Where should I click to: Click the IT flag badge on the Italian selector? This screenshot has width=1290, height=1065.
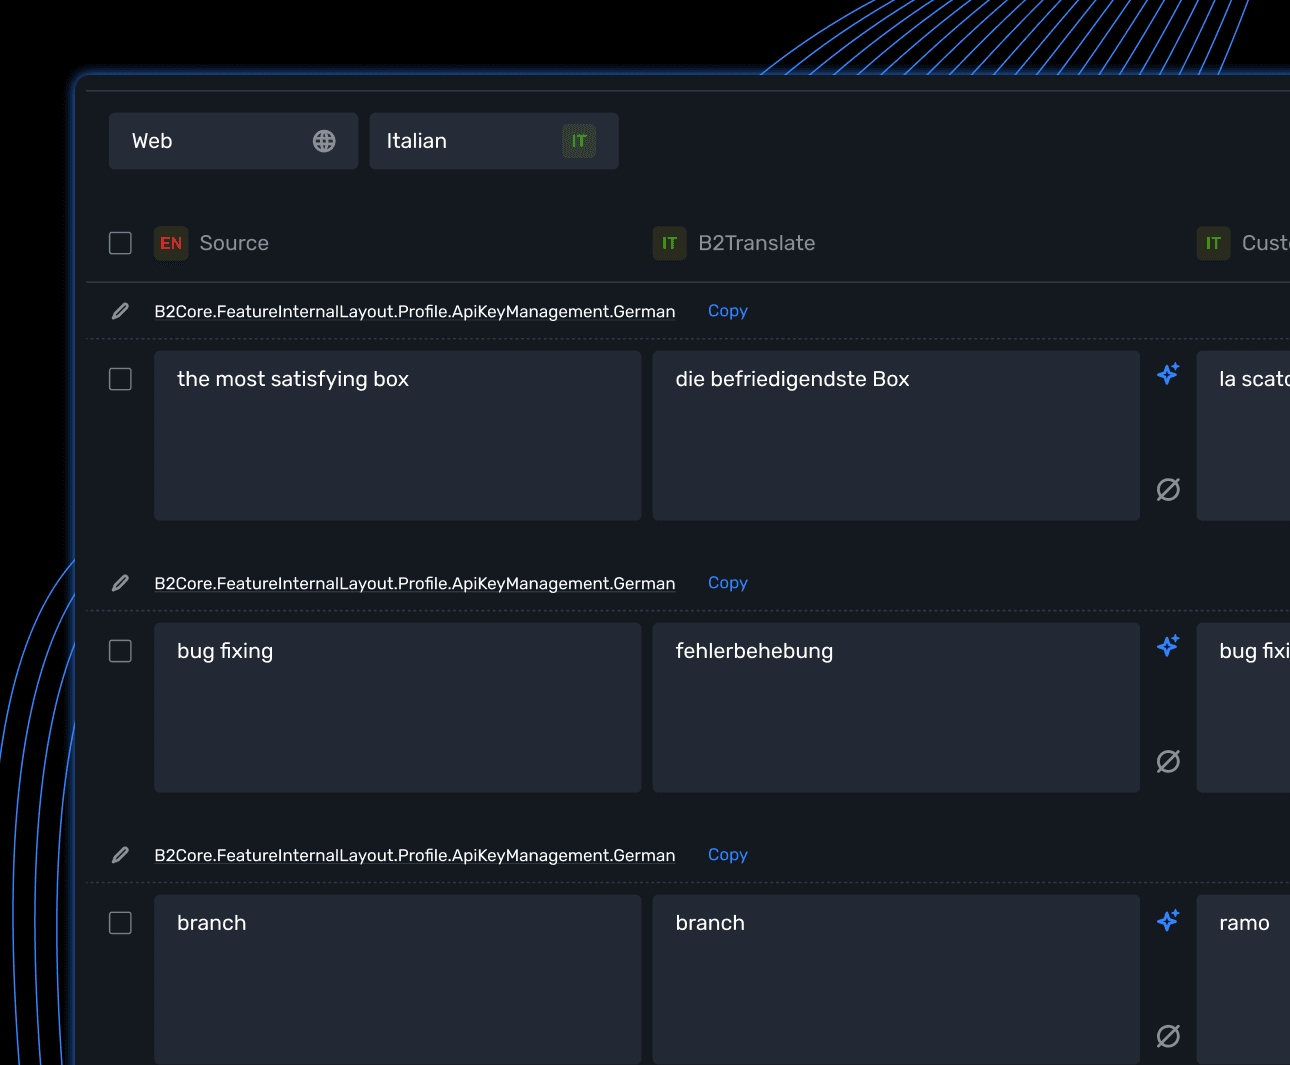579,141
